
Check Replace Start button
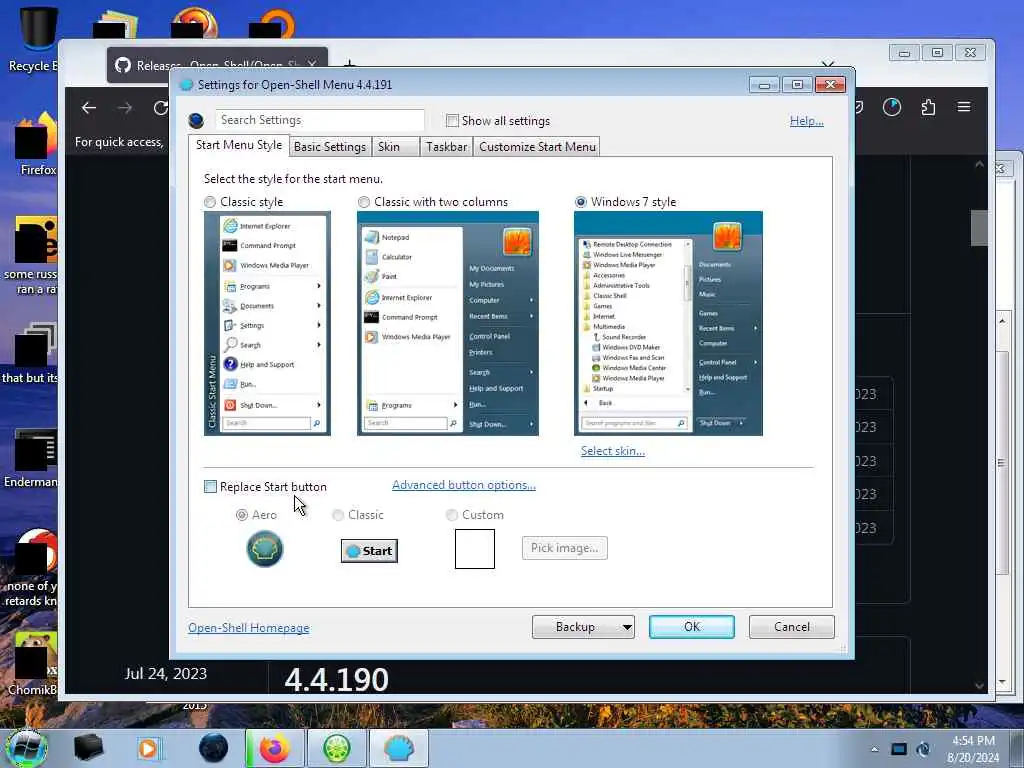210,487
